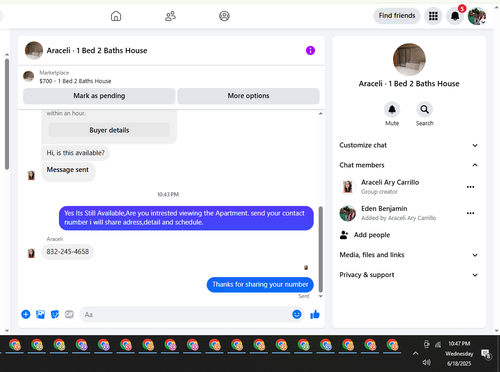Switch to first Chrome taskbar window

pos(15,345)
